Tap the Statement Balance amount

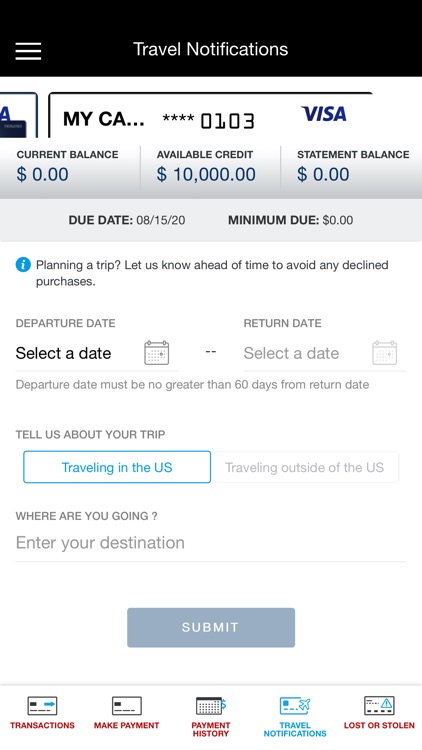point(323,174)
